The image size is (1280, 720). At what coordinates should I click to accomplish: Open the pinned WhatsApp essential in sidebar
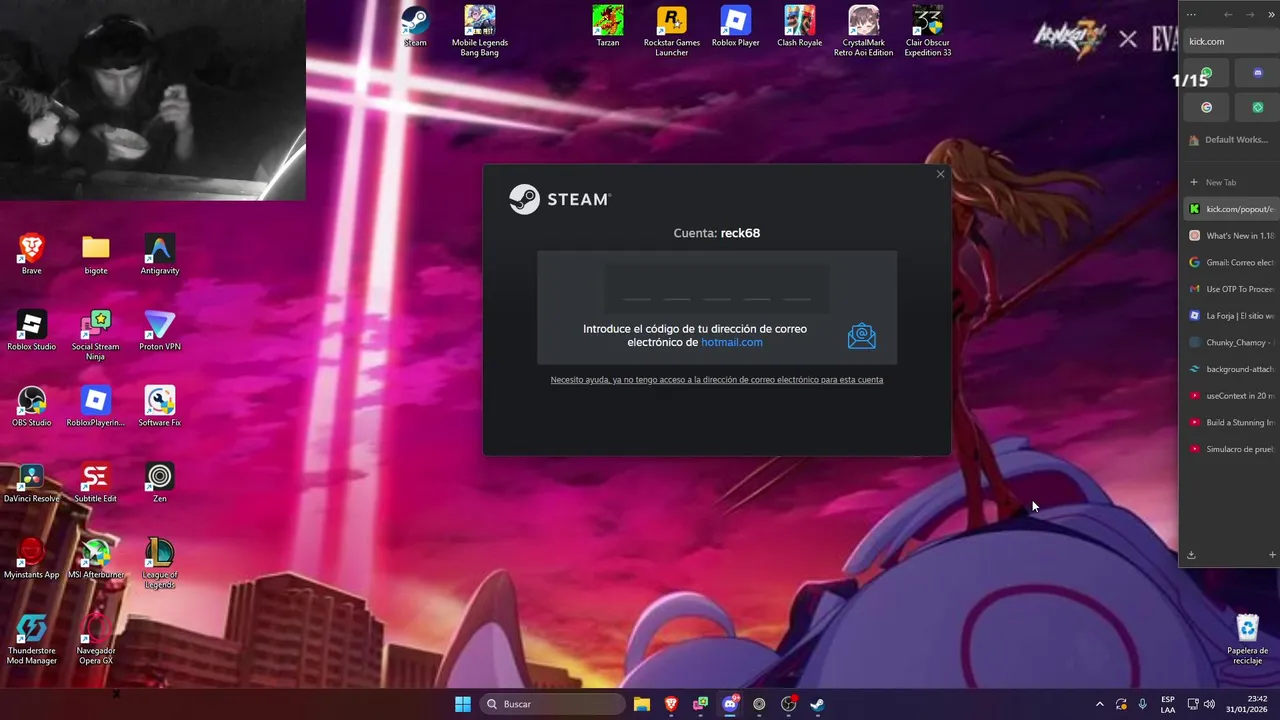[x=1207, y=74]
